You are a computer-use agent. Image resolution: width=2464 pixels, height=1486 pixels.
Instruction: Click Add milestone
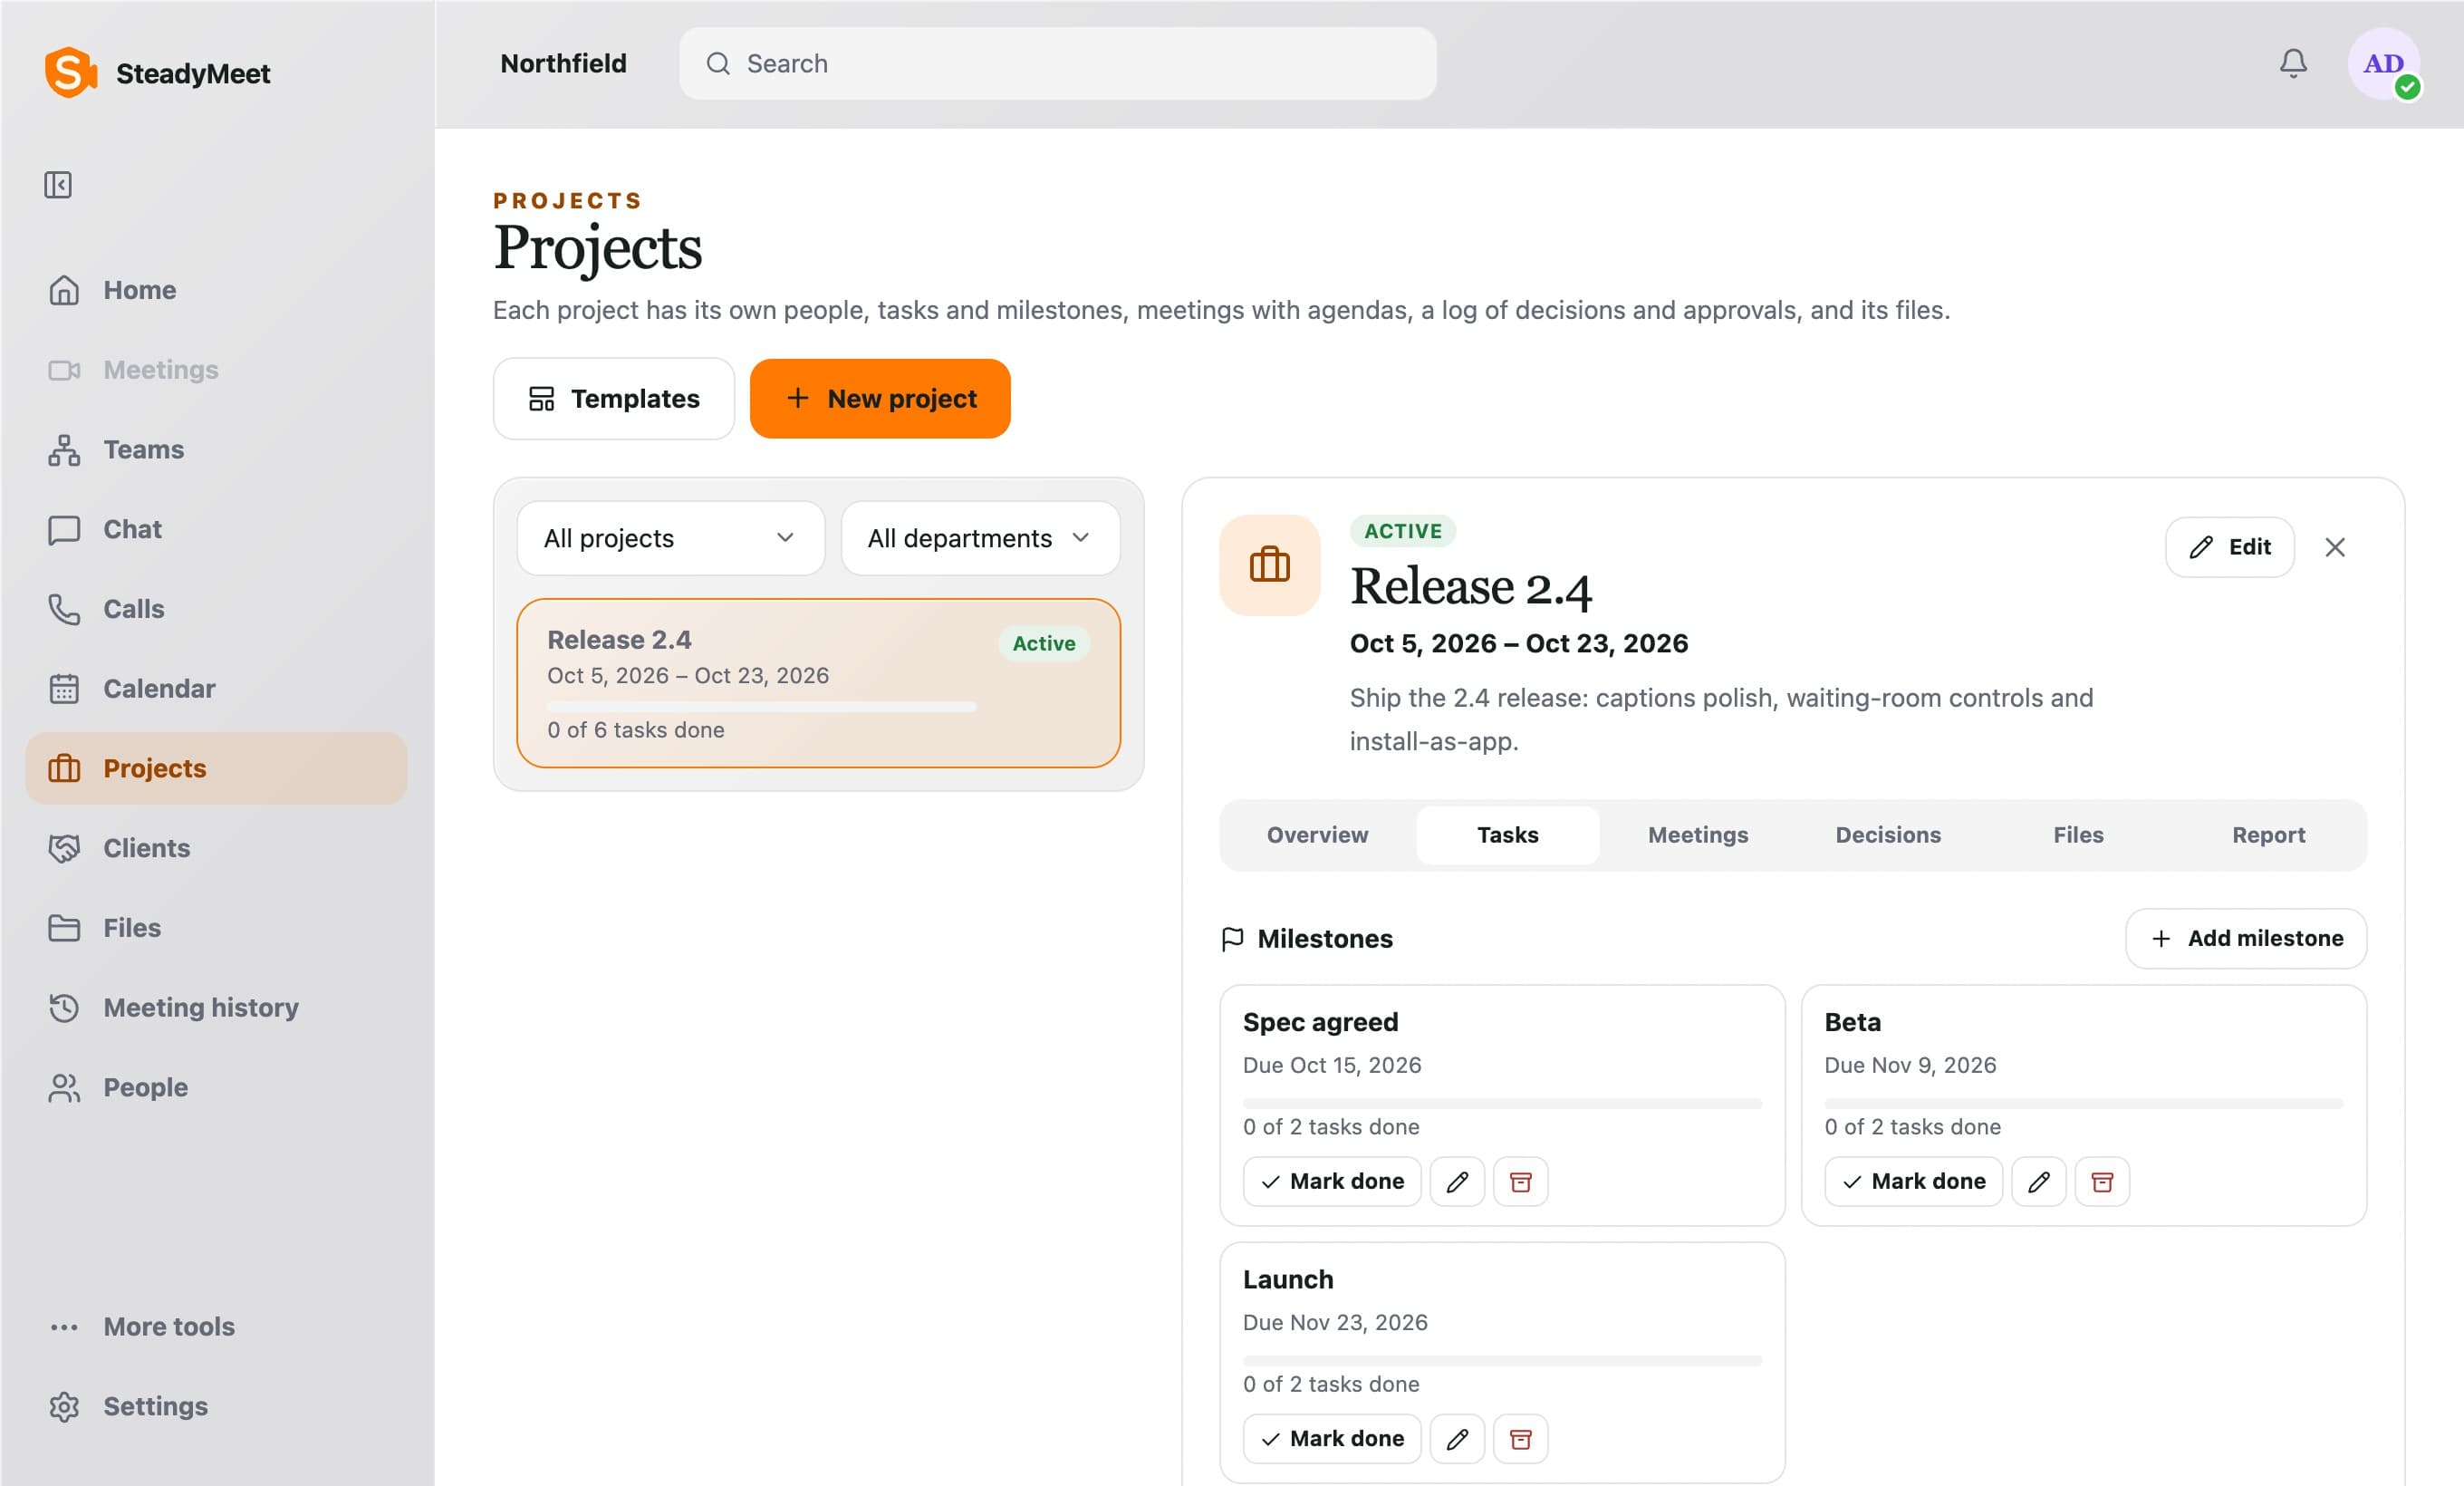pos(2246,939)
